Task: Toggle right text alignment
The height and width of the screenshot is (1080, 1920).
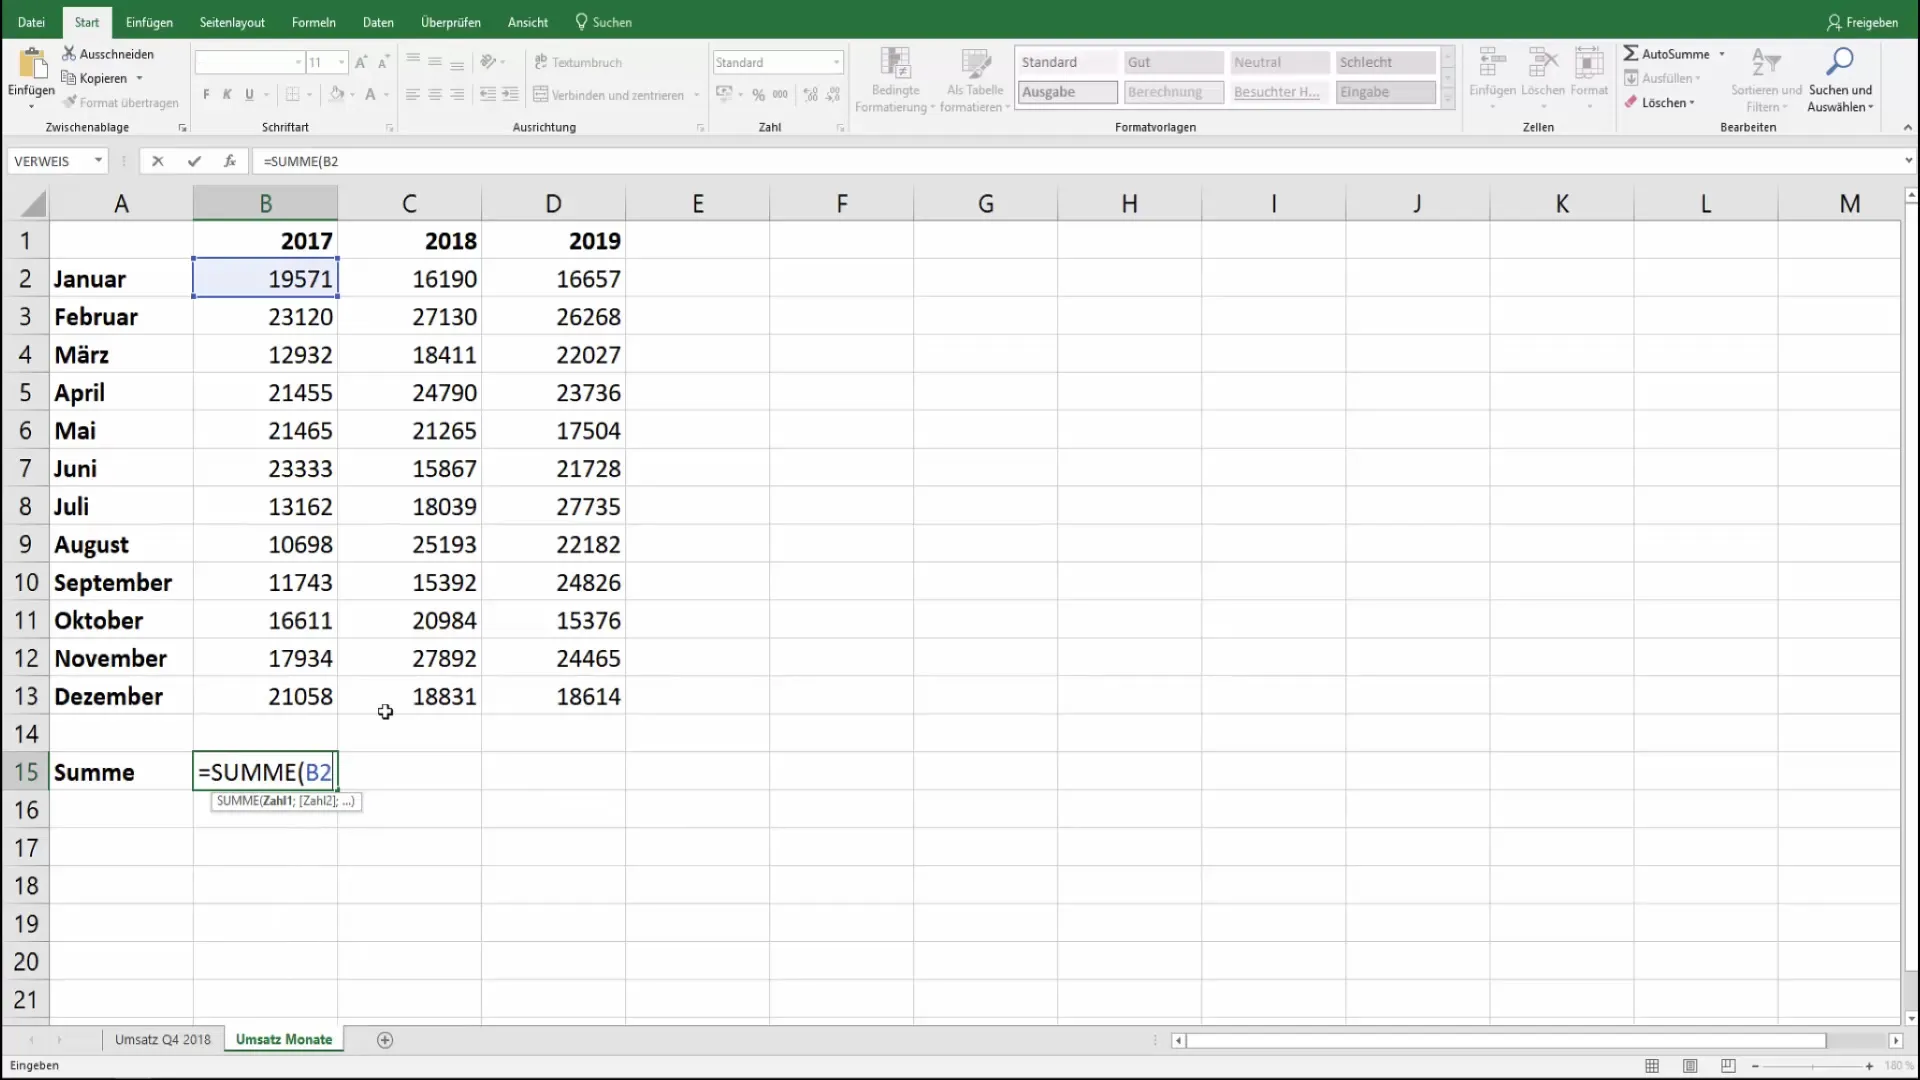Action: pos(457,95)
